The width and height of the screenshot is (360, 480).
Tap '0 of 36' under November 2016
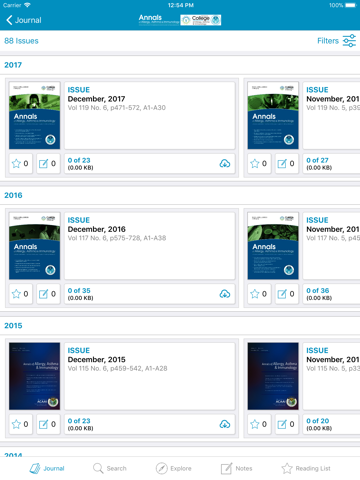click(318, 291)
